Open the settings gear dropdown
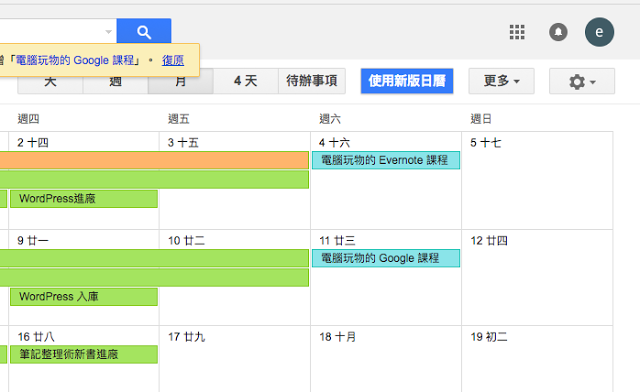The height and width of the screenshot is (392, 640). click(582, 81)
